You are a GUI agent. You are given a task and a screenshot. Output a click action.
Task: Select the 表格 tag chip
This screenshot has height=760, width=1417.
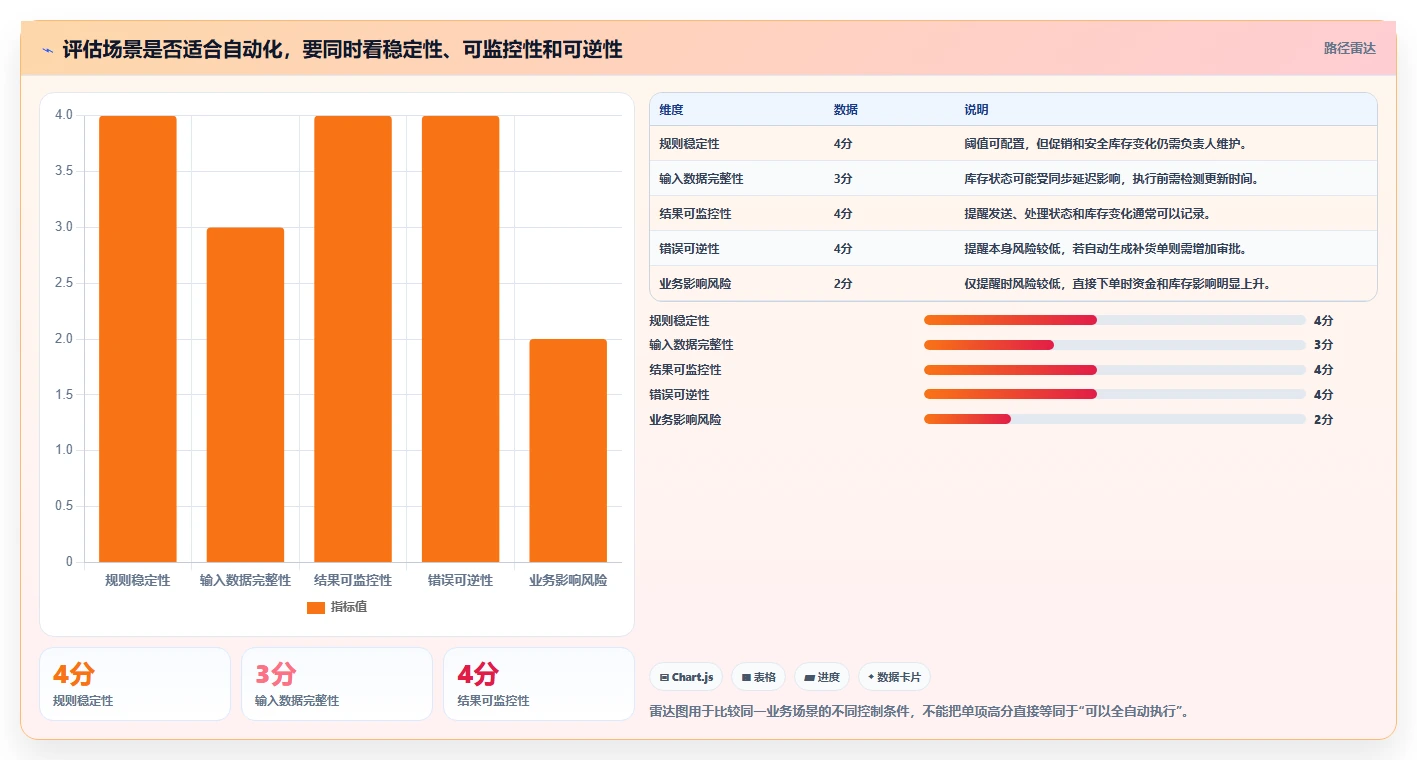759,677
